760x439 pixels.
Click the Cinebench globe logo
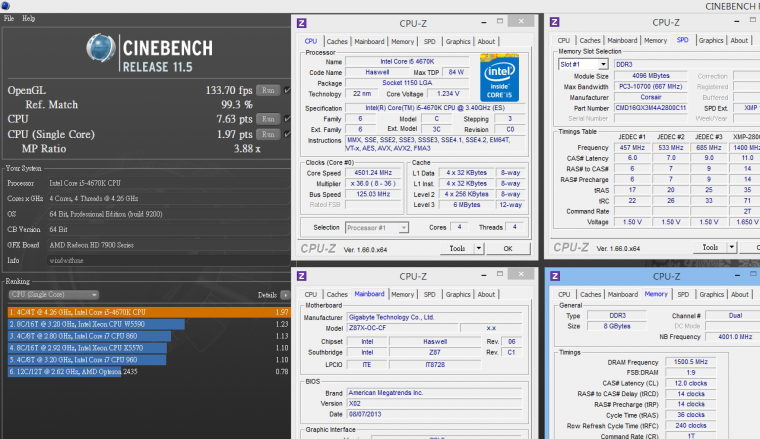tap(101, 48)
